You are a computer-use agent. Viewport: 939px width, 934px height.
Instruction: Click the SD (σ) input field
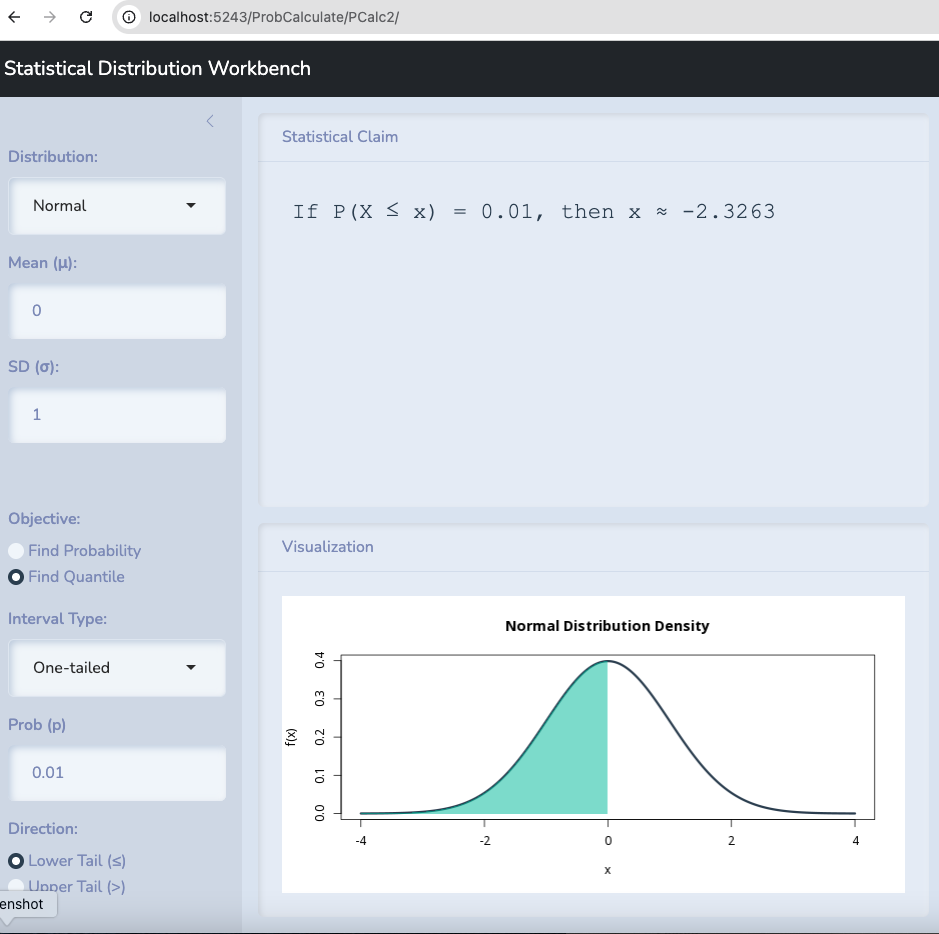pos(117,415)
